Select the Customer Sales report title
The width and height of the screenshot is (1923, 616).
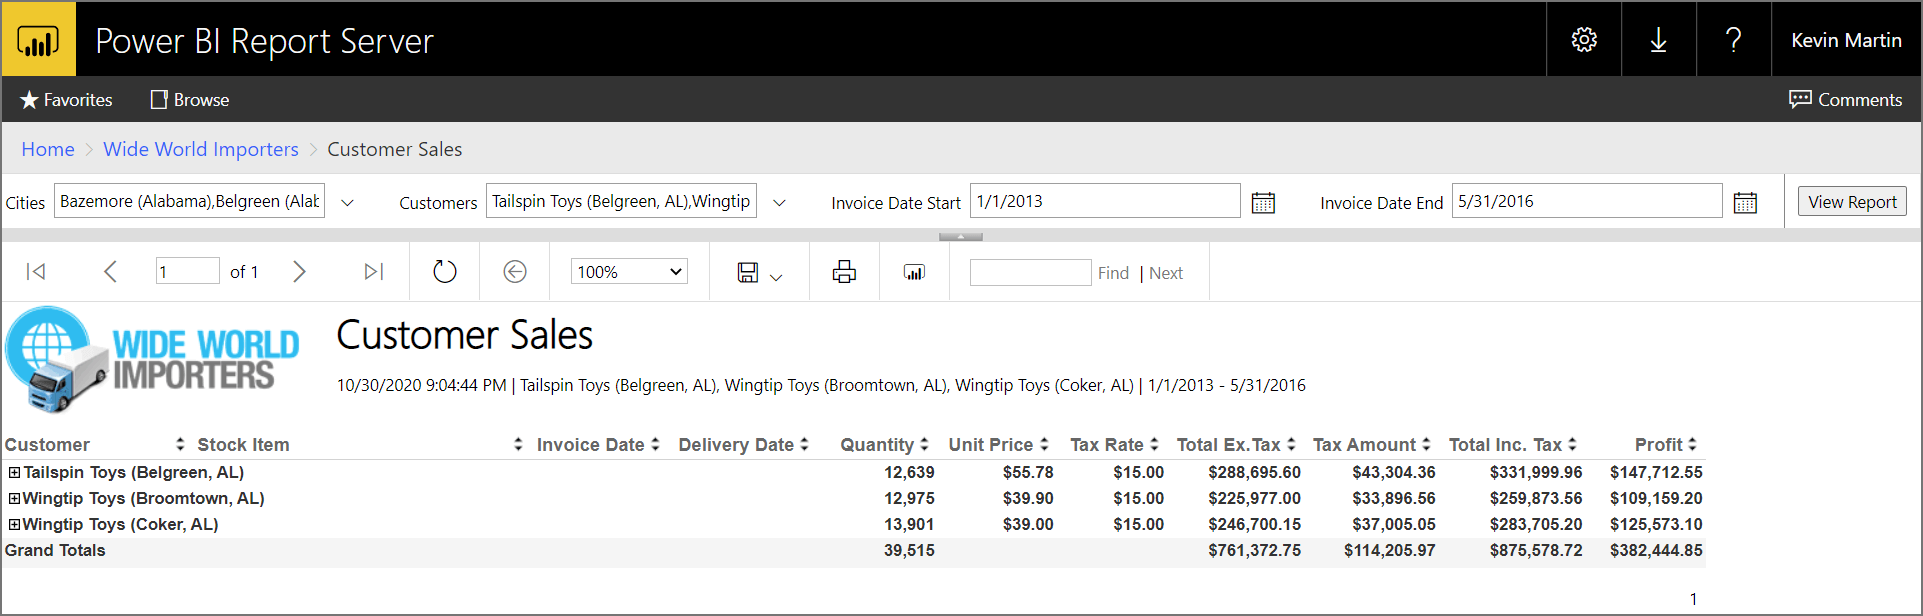click(464, 335)
